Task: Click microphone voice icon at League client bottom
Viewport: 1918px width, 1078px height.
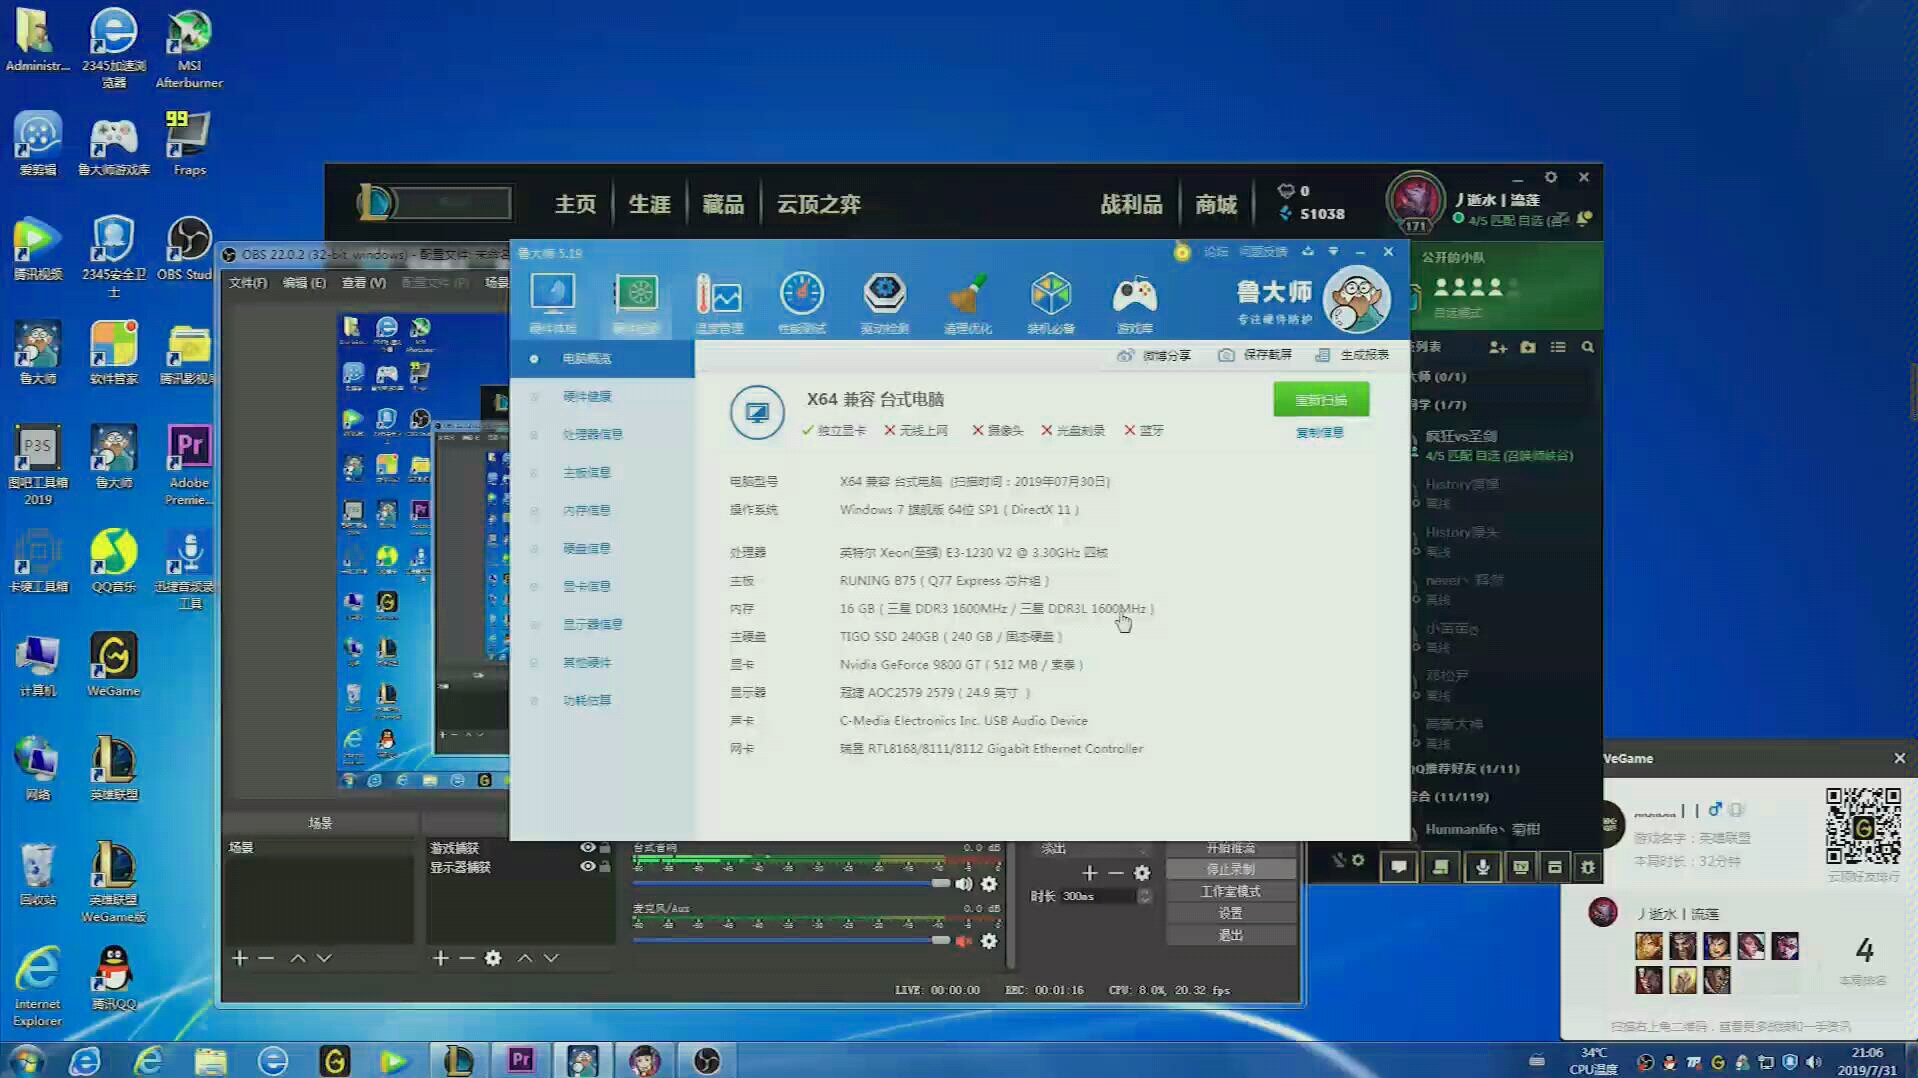Action: (x=1482, y=867)
